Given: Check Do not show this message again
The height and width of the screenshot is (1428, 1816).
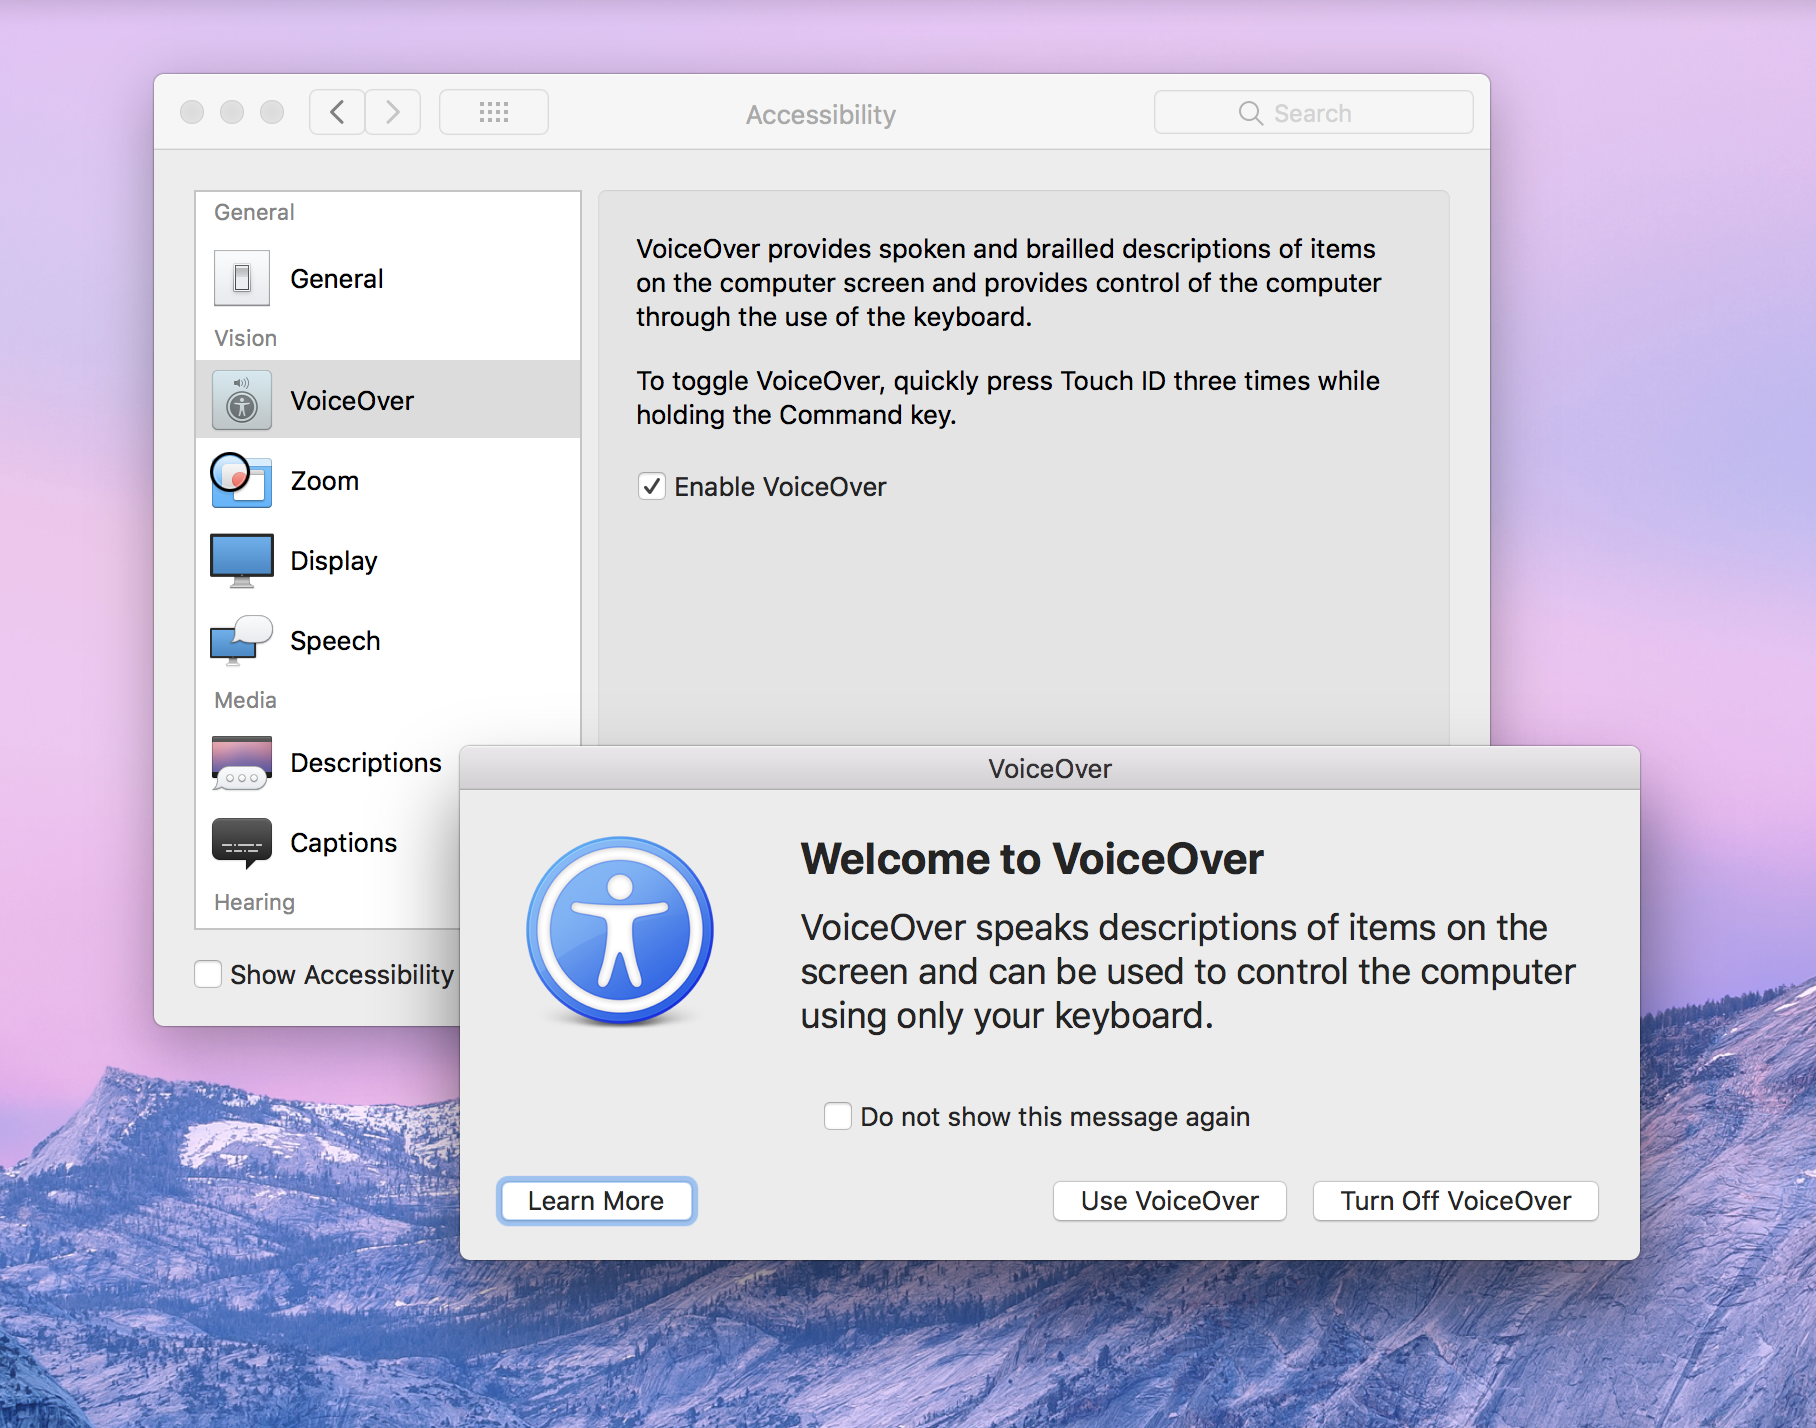Looking at the screenshot, I should point(838,1116).
